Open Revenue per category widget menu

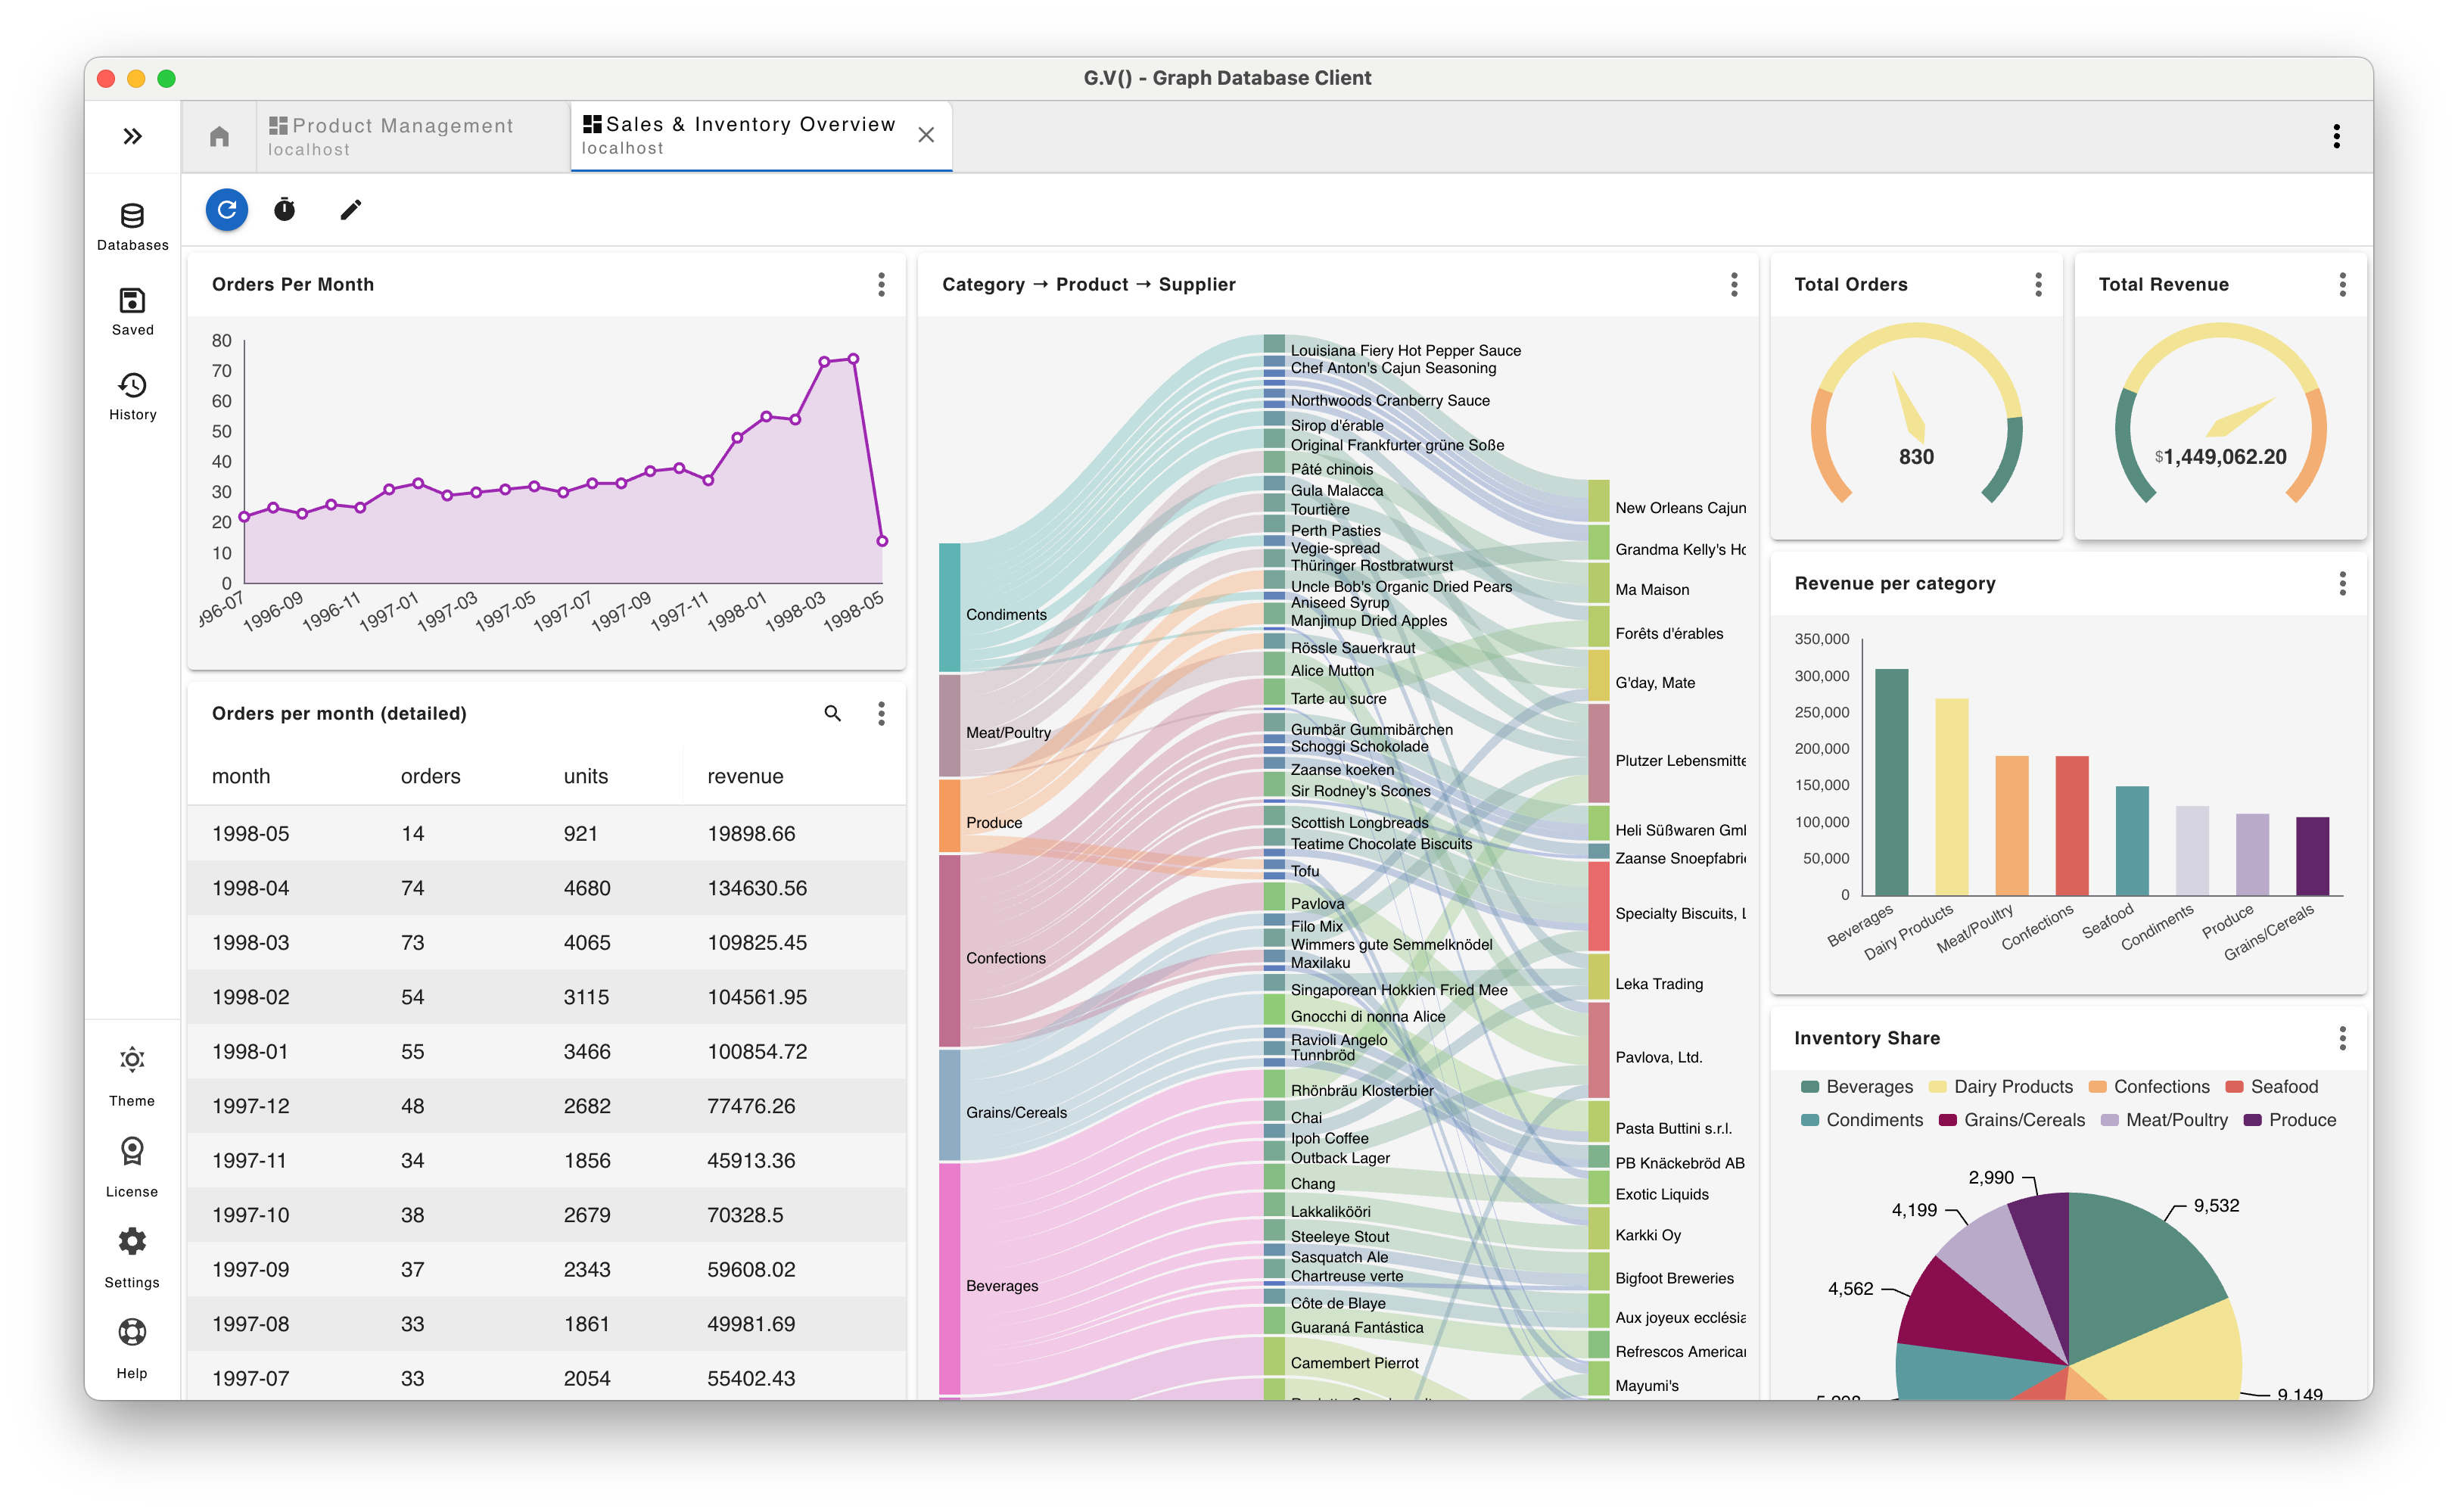coord(2342,584)
